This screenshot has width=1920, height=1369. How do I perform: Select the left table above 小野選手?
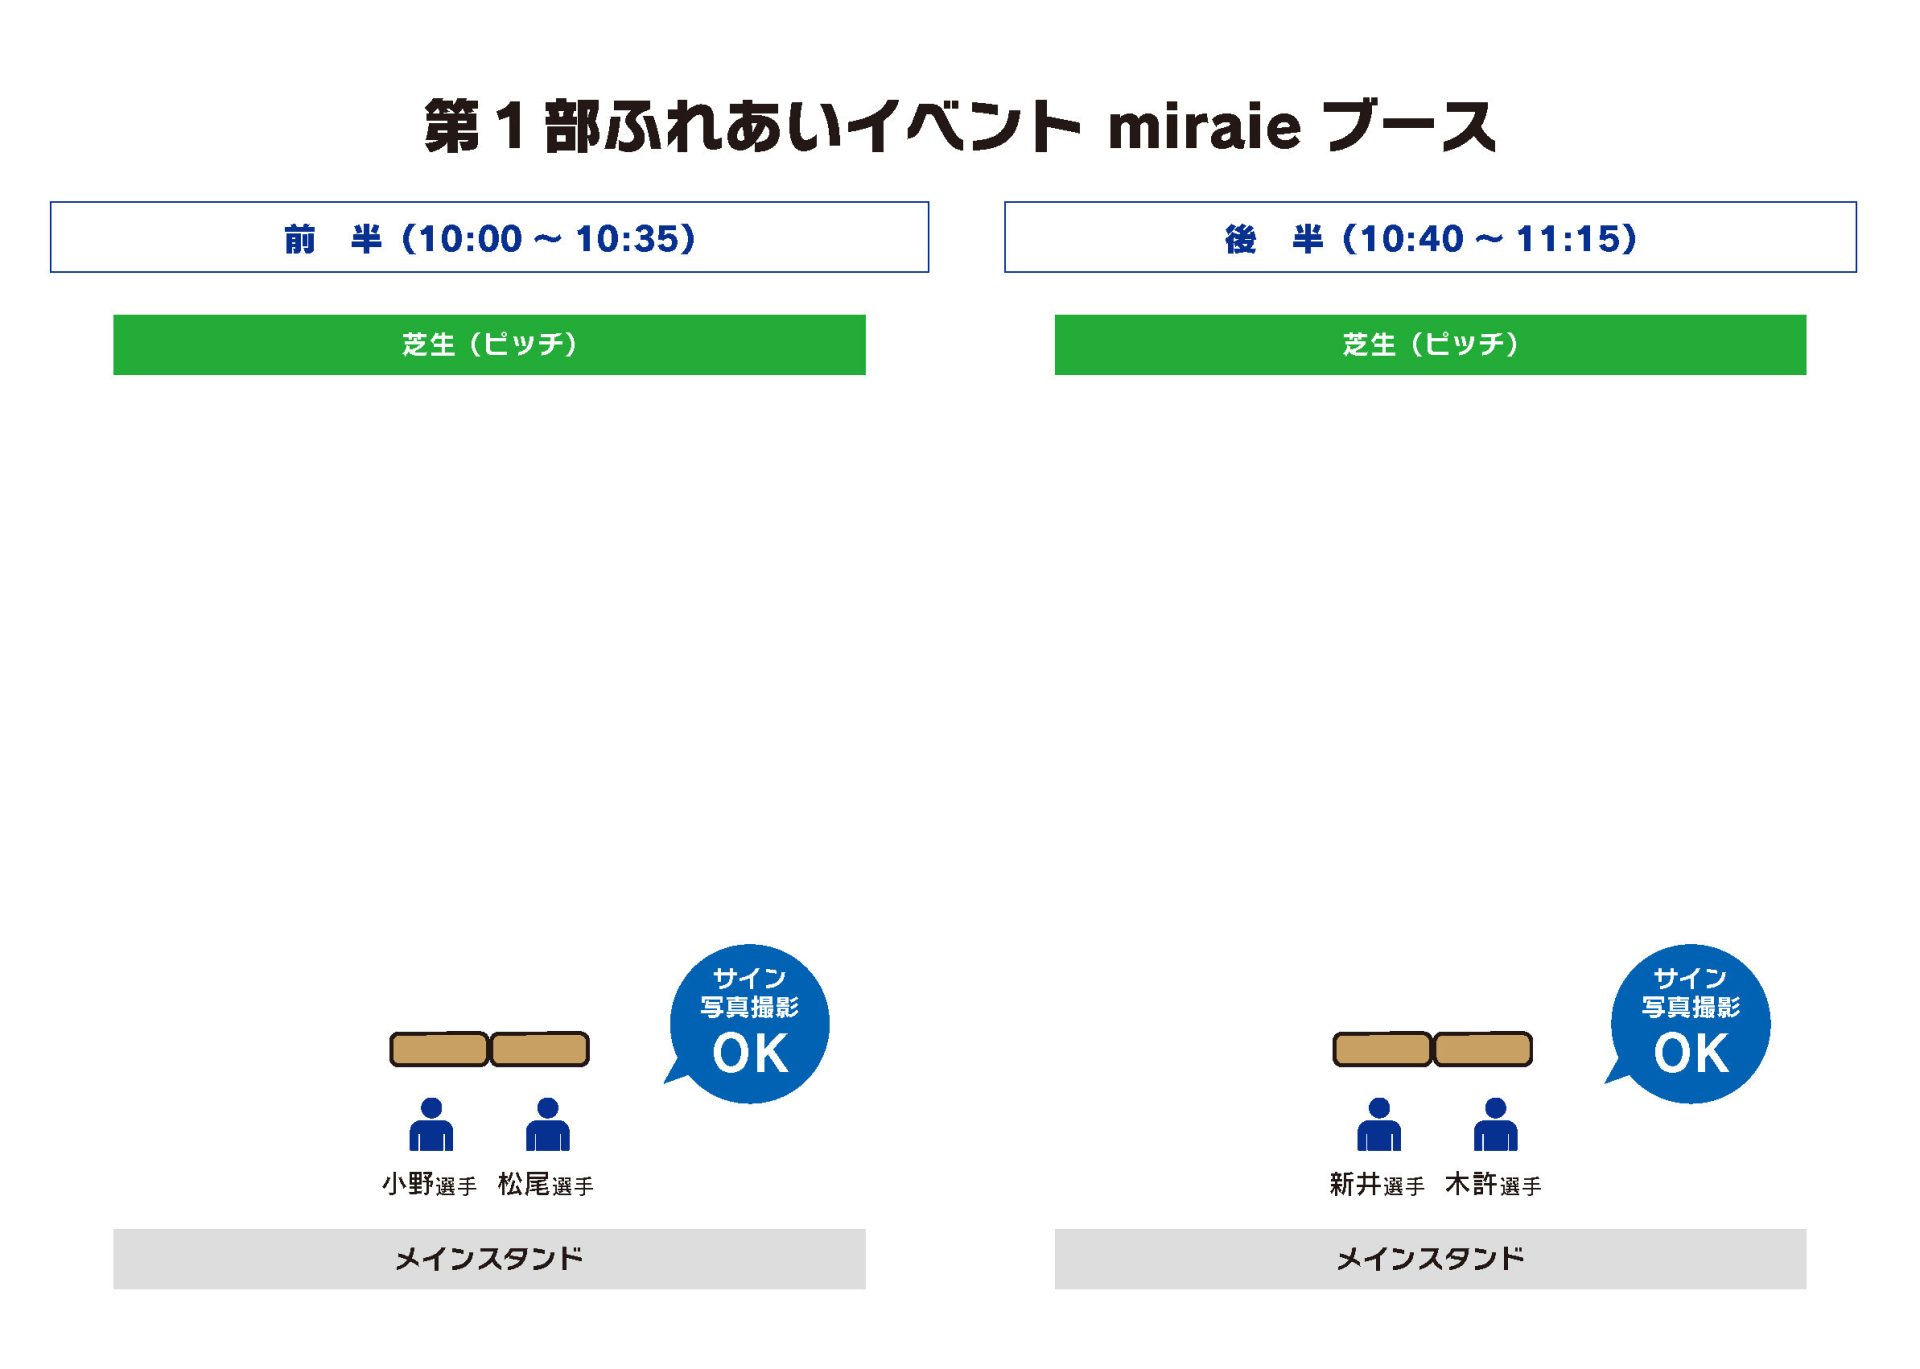(439, 1049)
